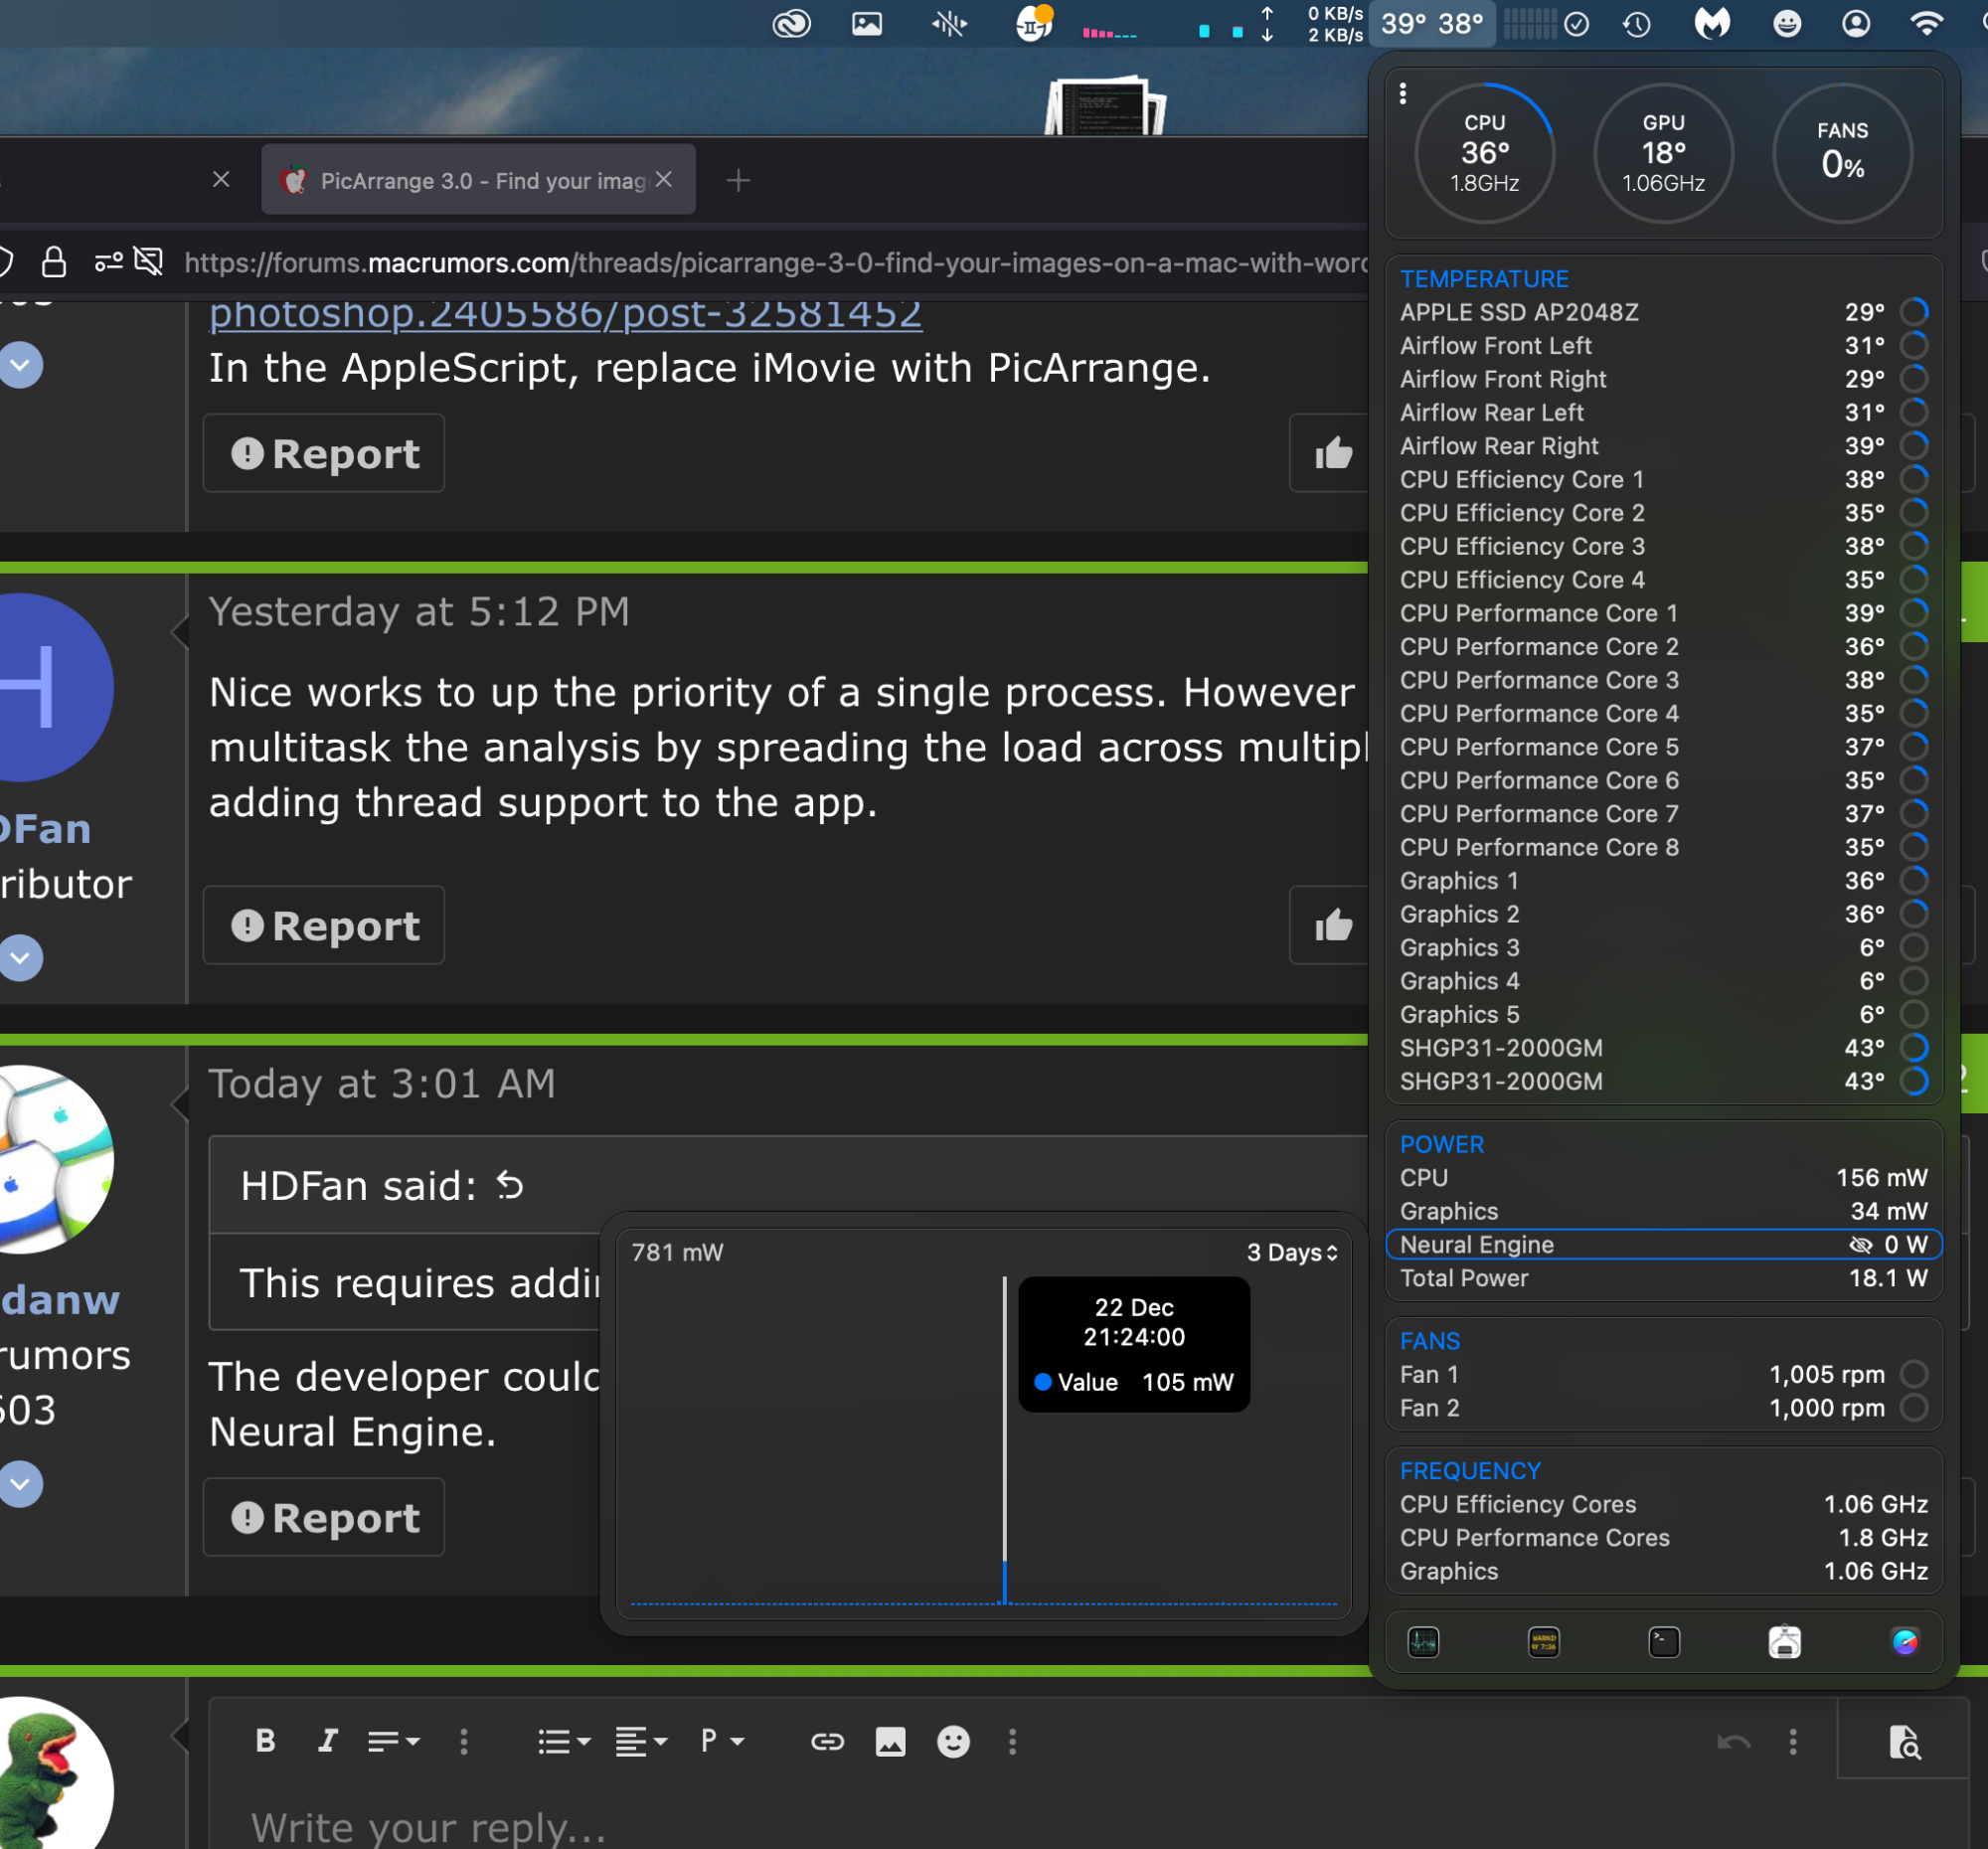Toggle the CPU Efficiency Core 1 ring
The width and height of the screenshot is (1988, 1849).
click(x=1913, y=479)
